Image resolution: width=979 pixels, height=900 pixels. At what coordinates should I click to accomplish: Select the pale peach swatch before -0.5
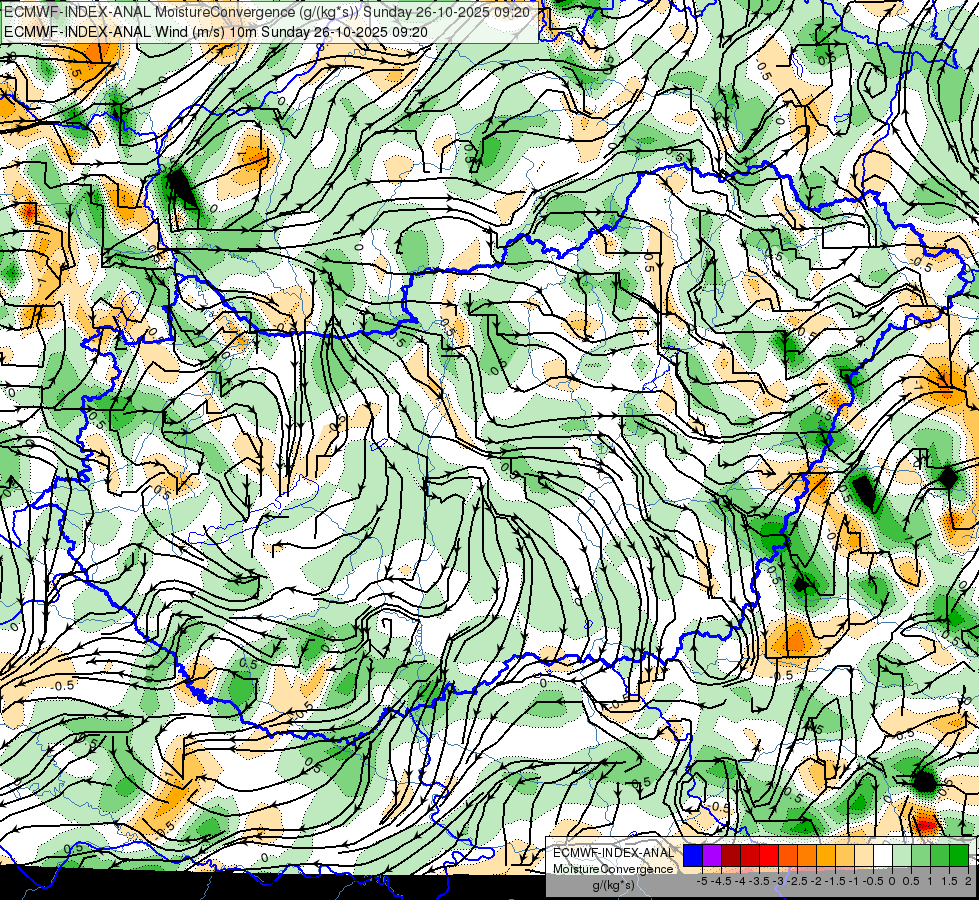tap(863, 856)
